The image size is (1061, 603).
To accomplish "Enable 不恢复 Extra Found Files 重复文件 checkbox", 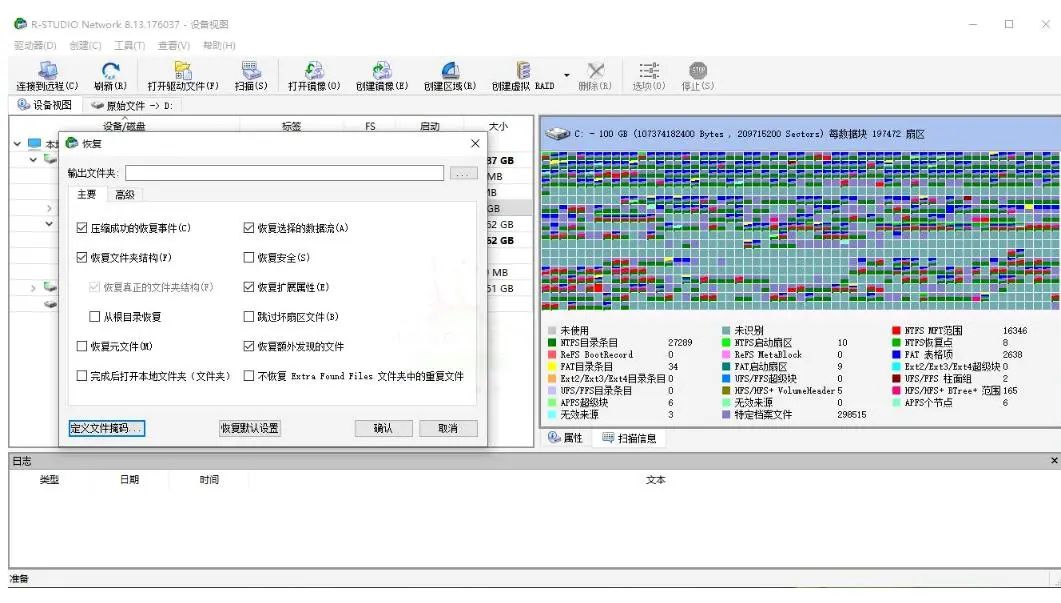I will pos(248,376).
